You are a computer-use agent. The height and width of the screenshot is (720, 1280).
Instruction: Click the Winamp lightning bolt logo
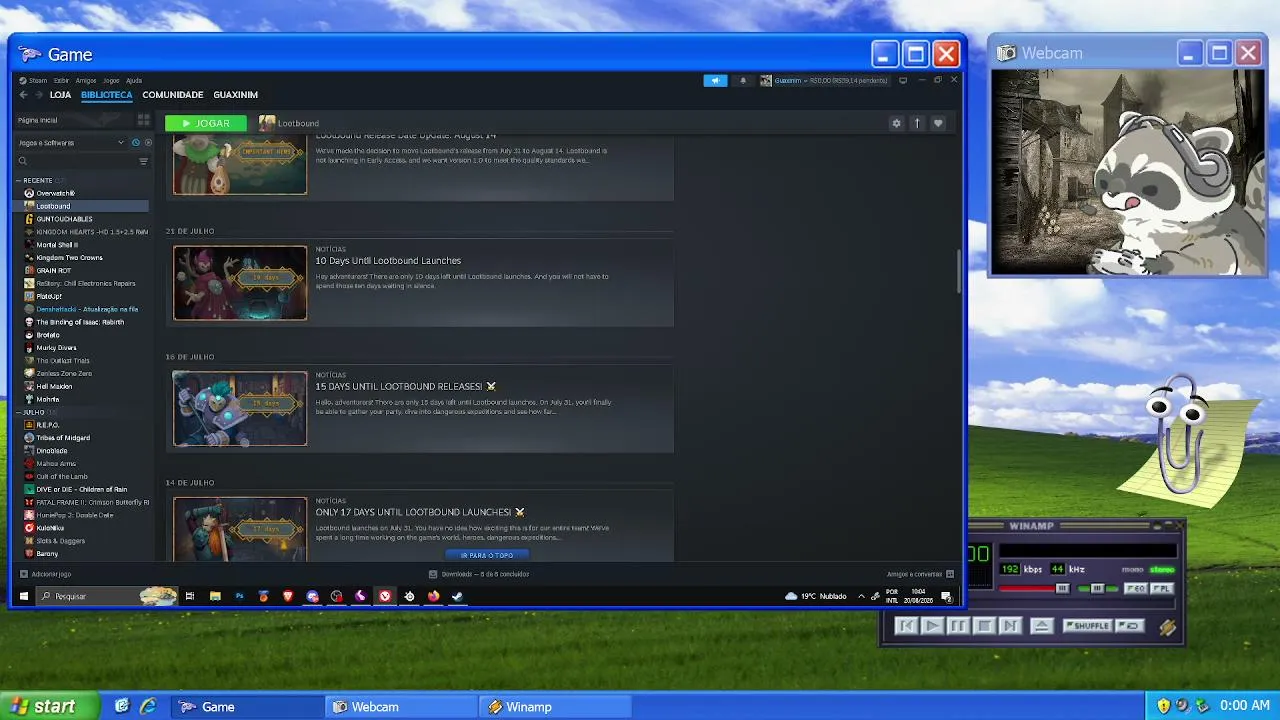pyautogui.click(x=1167, y=627)
